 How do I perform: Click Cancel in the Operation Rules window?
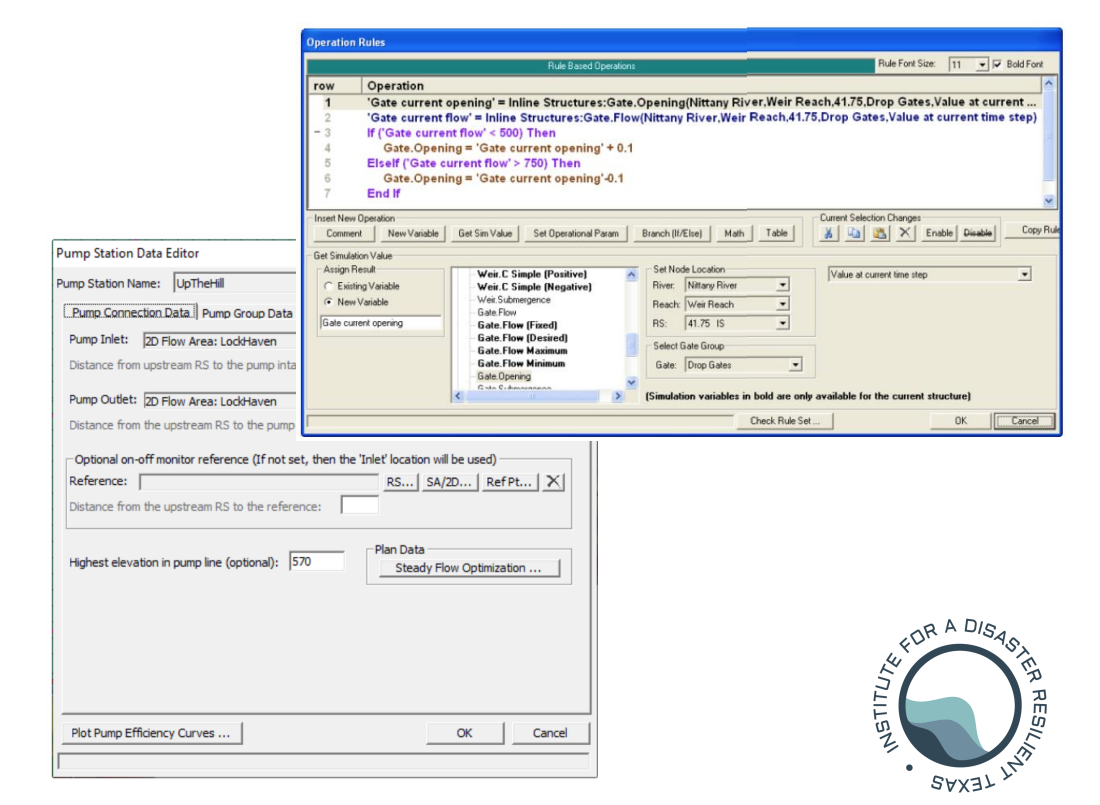click(x=1024, y=420)
